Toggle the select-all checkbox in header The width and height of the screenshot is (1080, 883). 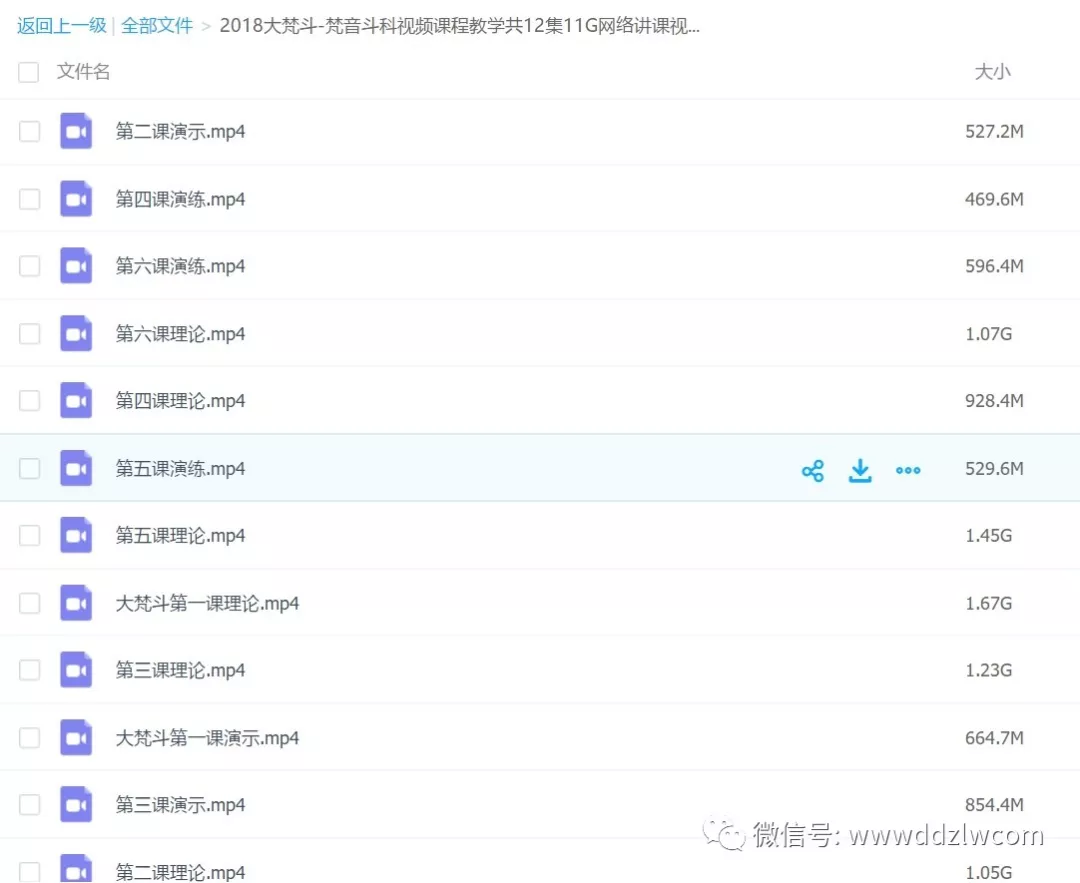(29, 72)
